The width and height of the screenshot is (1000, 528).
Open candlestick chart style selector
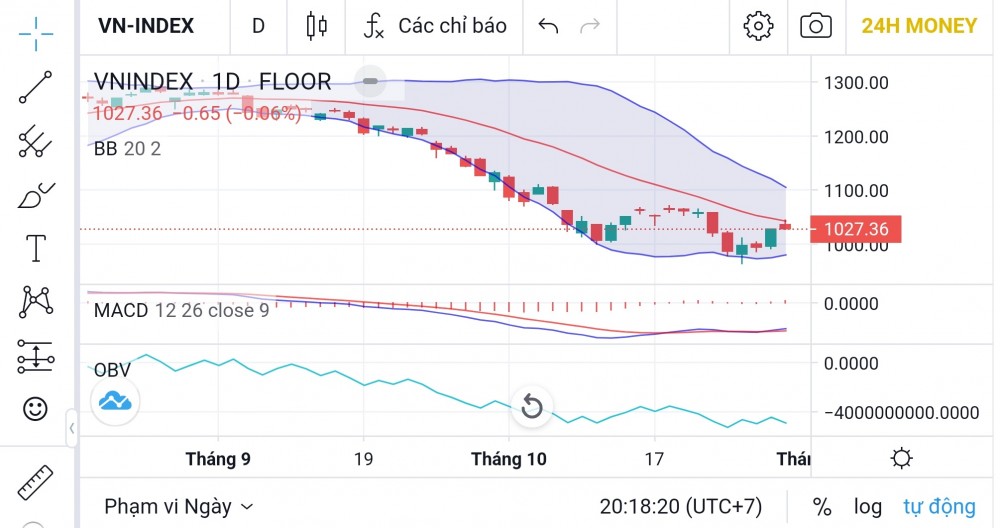point(317,26)
